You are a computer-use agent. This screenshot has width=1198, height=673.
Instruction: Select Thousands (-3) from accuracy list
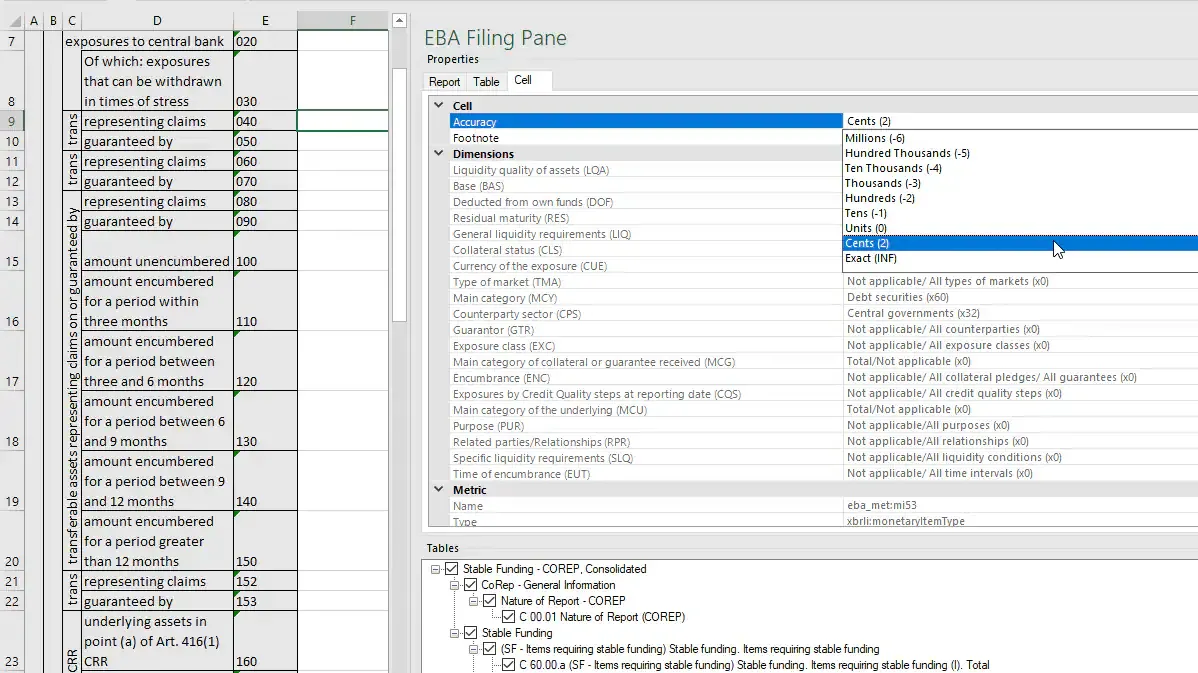click(883, 183)
